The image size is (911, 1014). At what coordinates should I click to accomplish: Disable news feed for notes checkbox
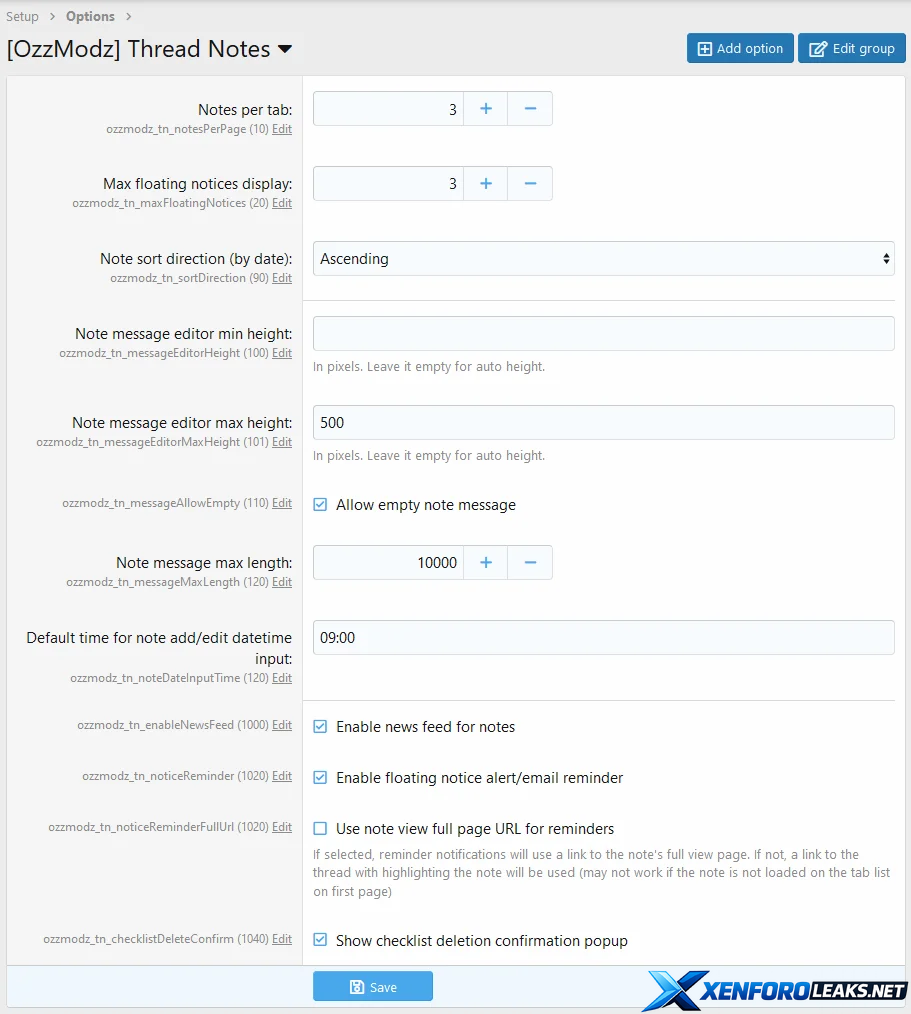click(x=320, y=727)
